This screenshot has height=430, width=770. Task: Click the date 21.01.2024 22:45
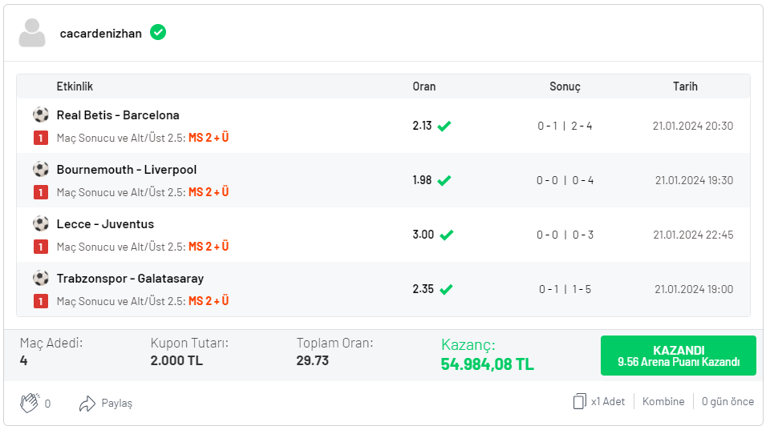pyautogui.click(x=693, y=235)
